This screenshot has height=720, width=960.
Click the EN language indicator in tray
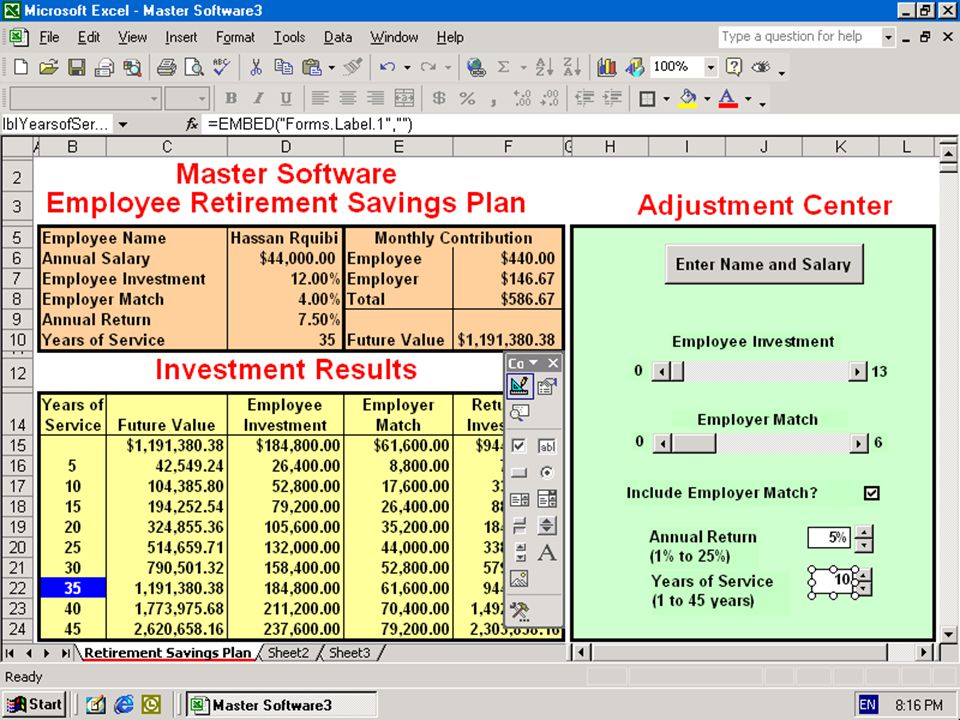tap(868, 705)
